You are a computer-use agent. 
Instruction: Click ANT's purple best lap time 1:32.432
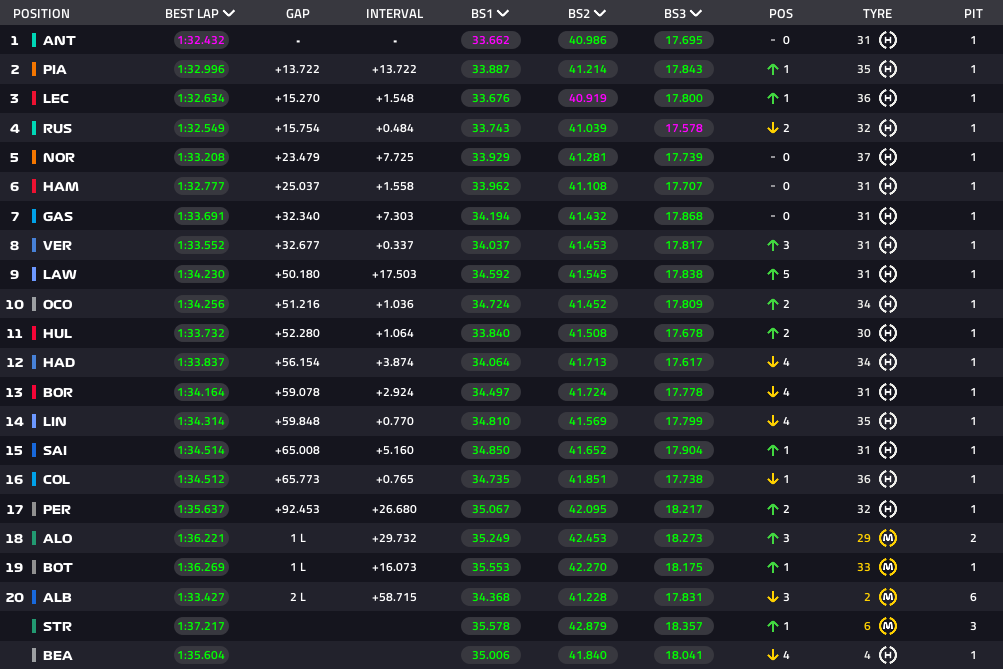point(201,41)
